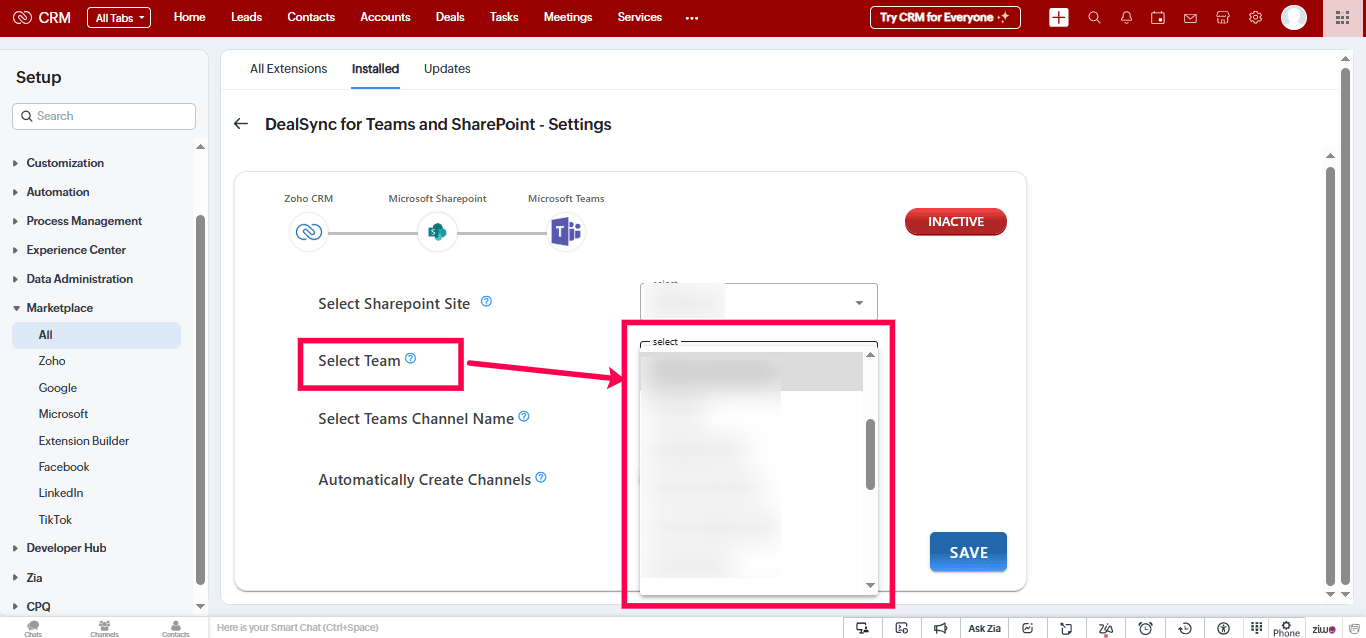
Task: Collapse the Marketplace section
Action: click(60, 308)
